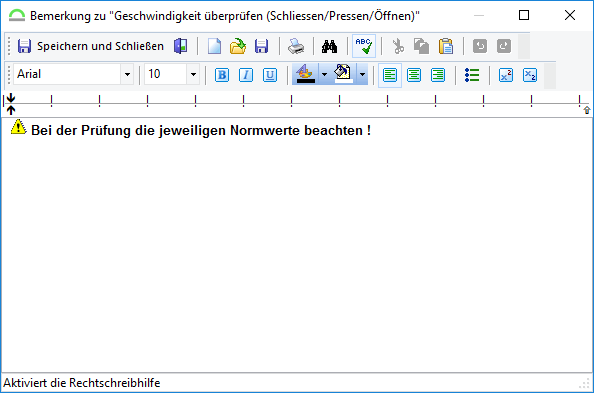
Task: Align text right
Action: click(438, 75)
